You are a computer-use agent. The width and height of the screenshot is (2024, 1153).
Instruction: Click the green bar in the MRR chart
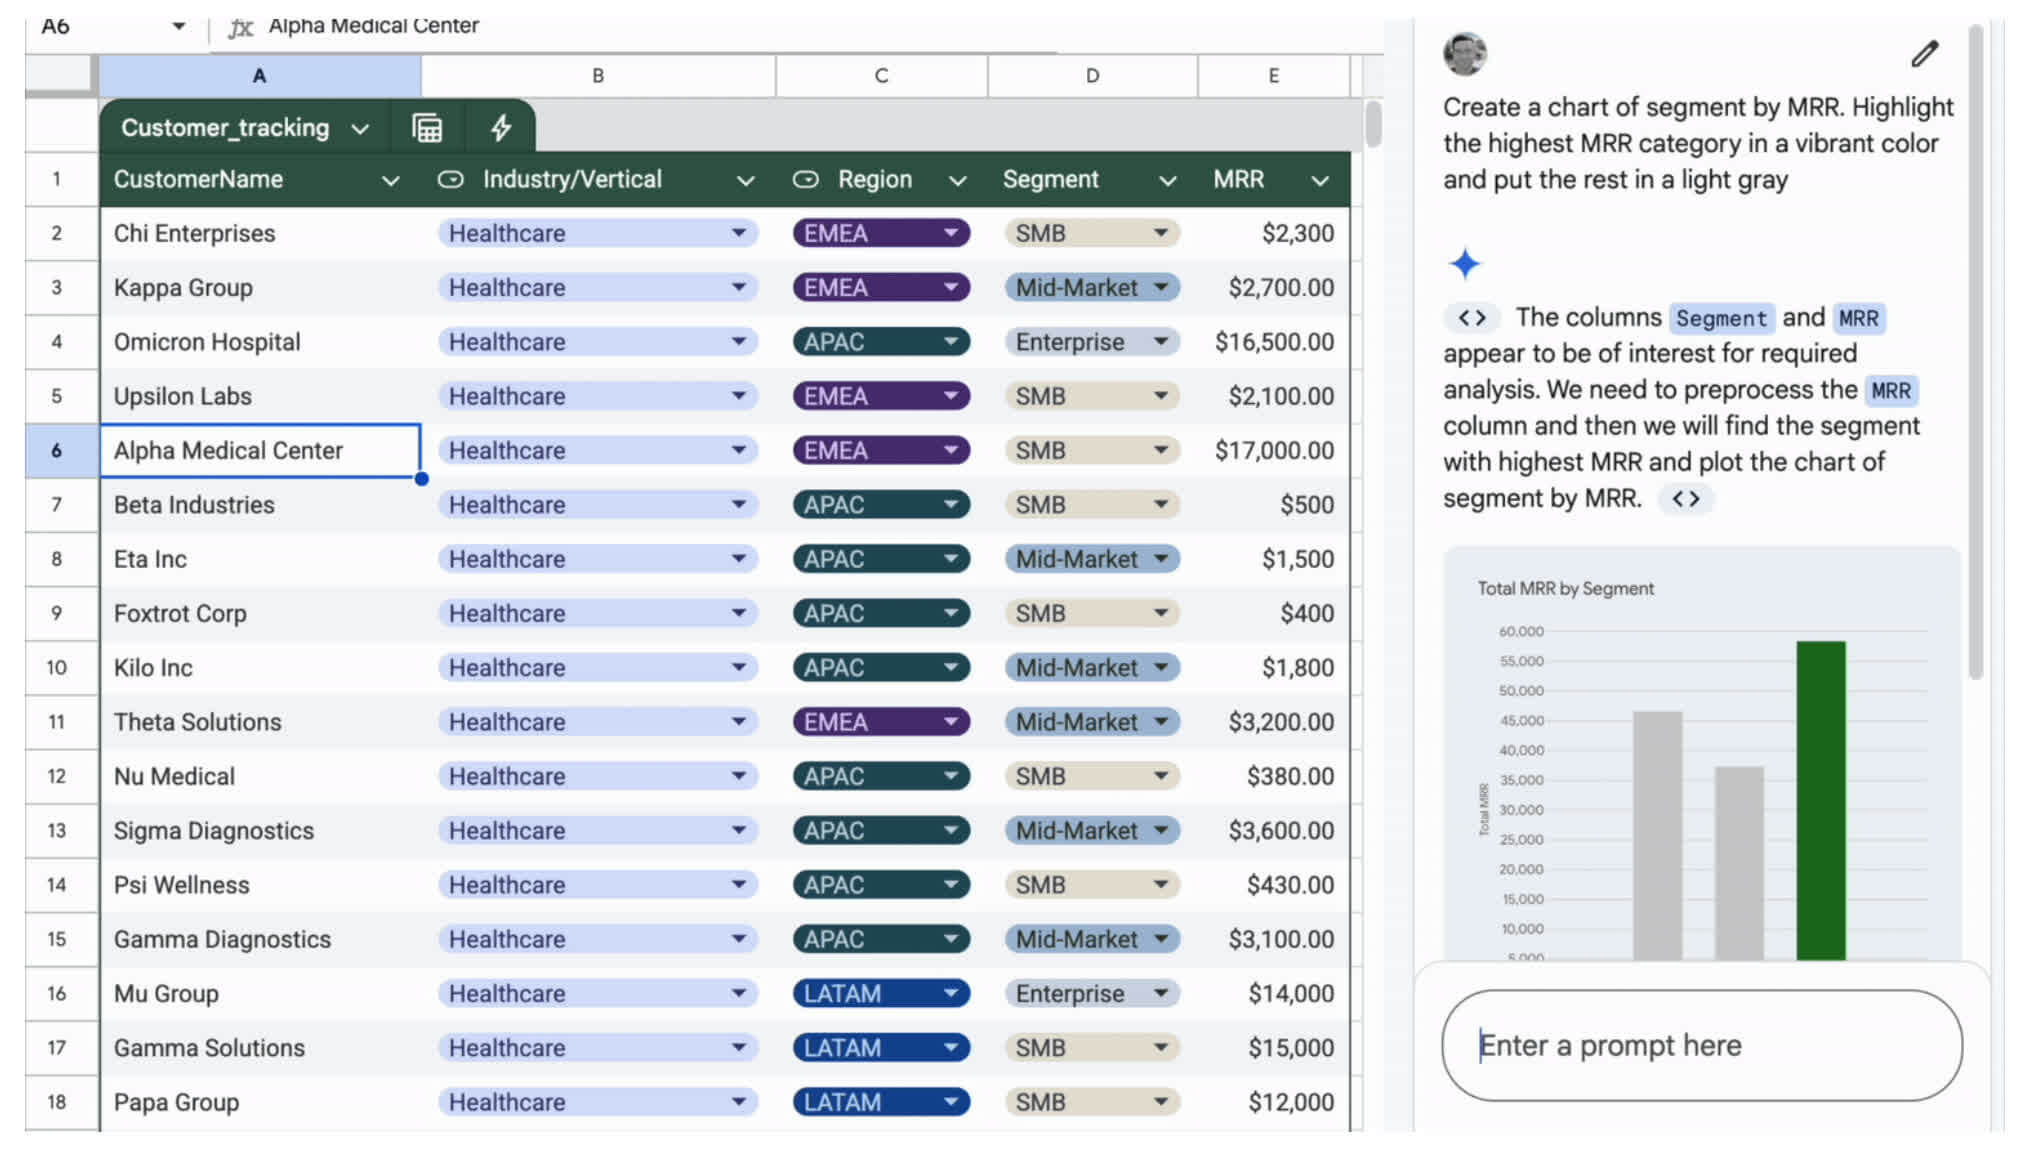pyautogui.click(x=1821, y=800)
